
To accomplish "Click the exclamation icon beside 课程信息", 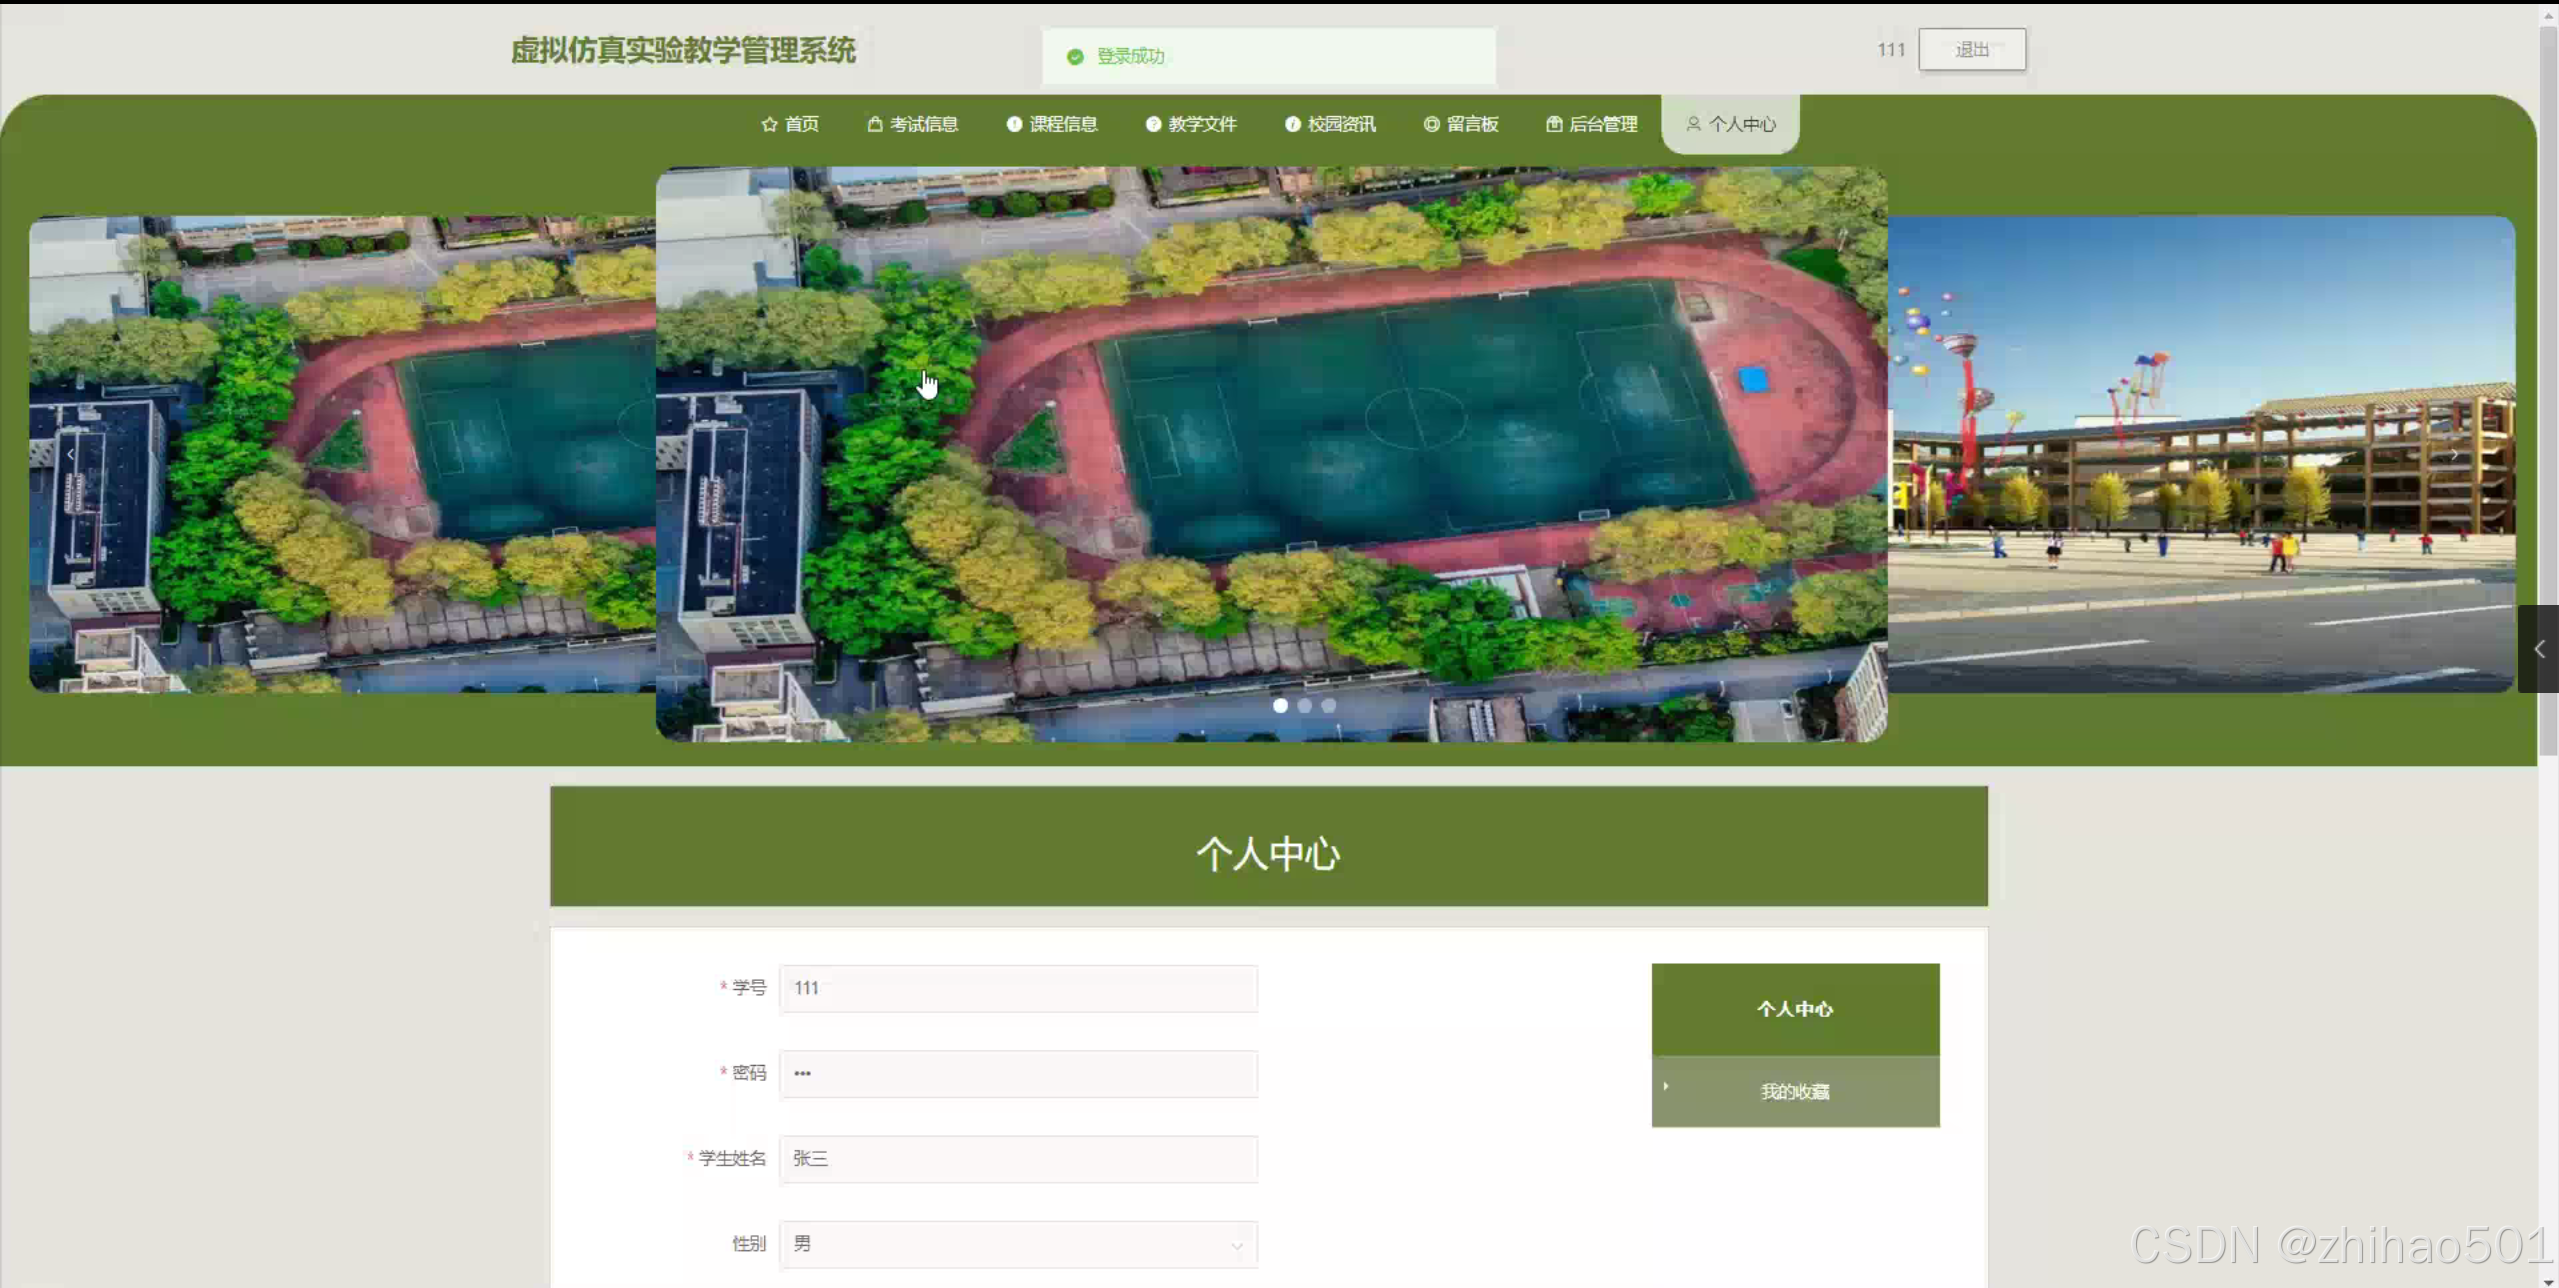I will point(1014,124).
